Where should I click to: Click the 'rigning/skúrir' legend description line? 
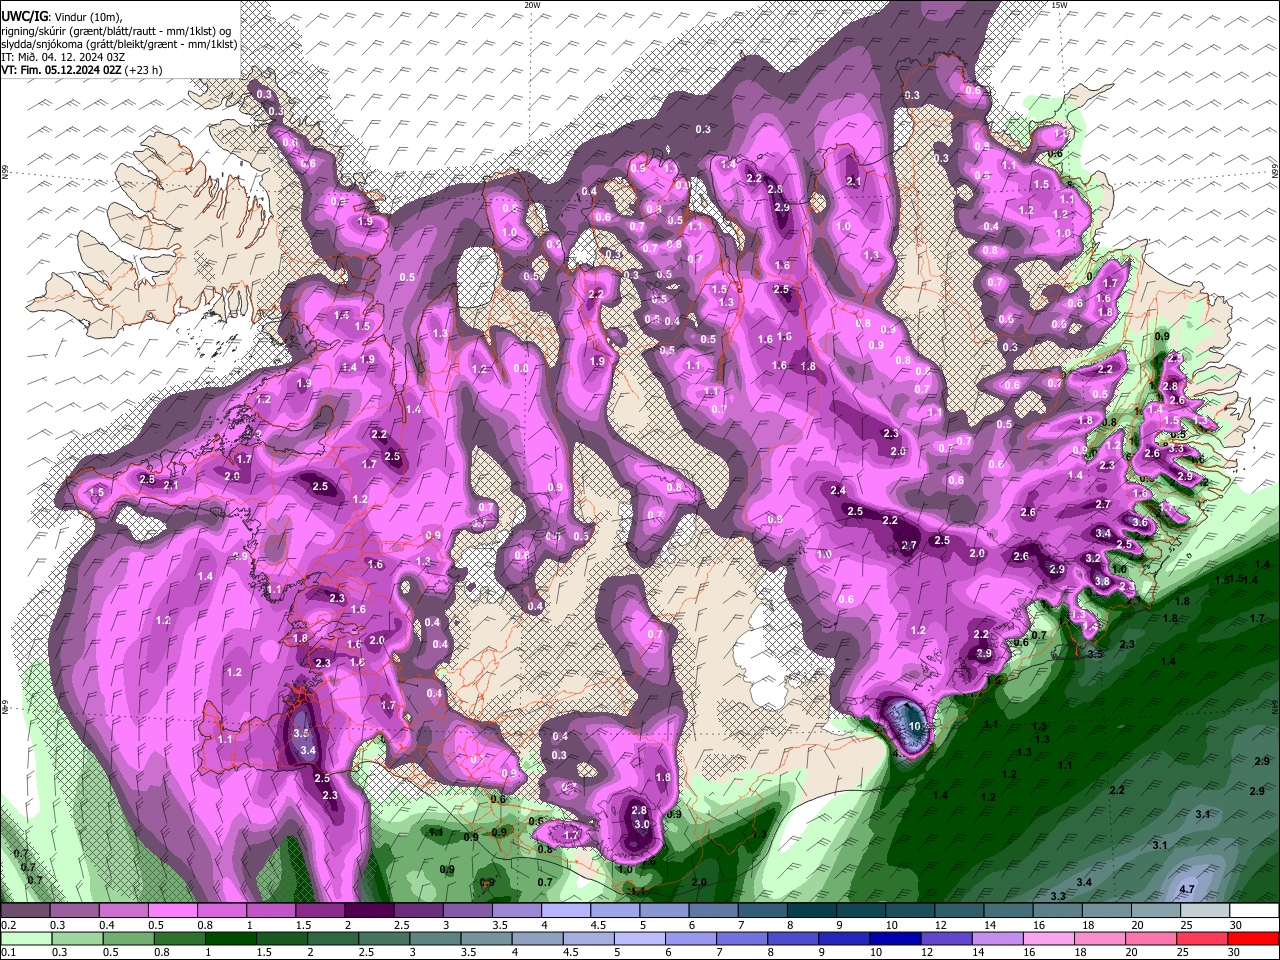click(x=116, y=31)
